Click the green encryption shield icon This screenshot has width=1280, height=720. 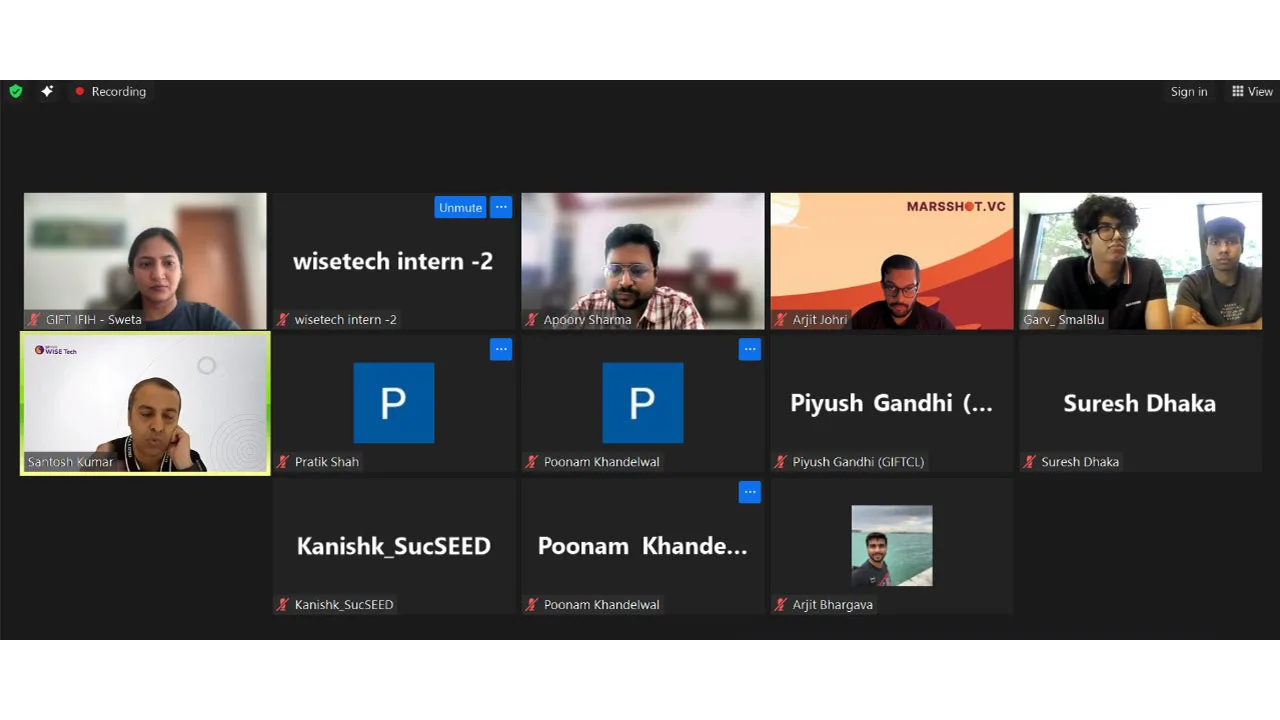point(16,91)
